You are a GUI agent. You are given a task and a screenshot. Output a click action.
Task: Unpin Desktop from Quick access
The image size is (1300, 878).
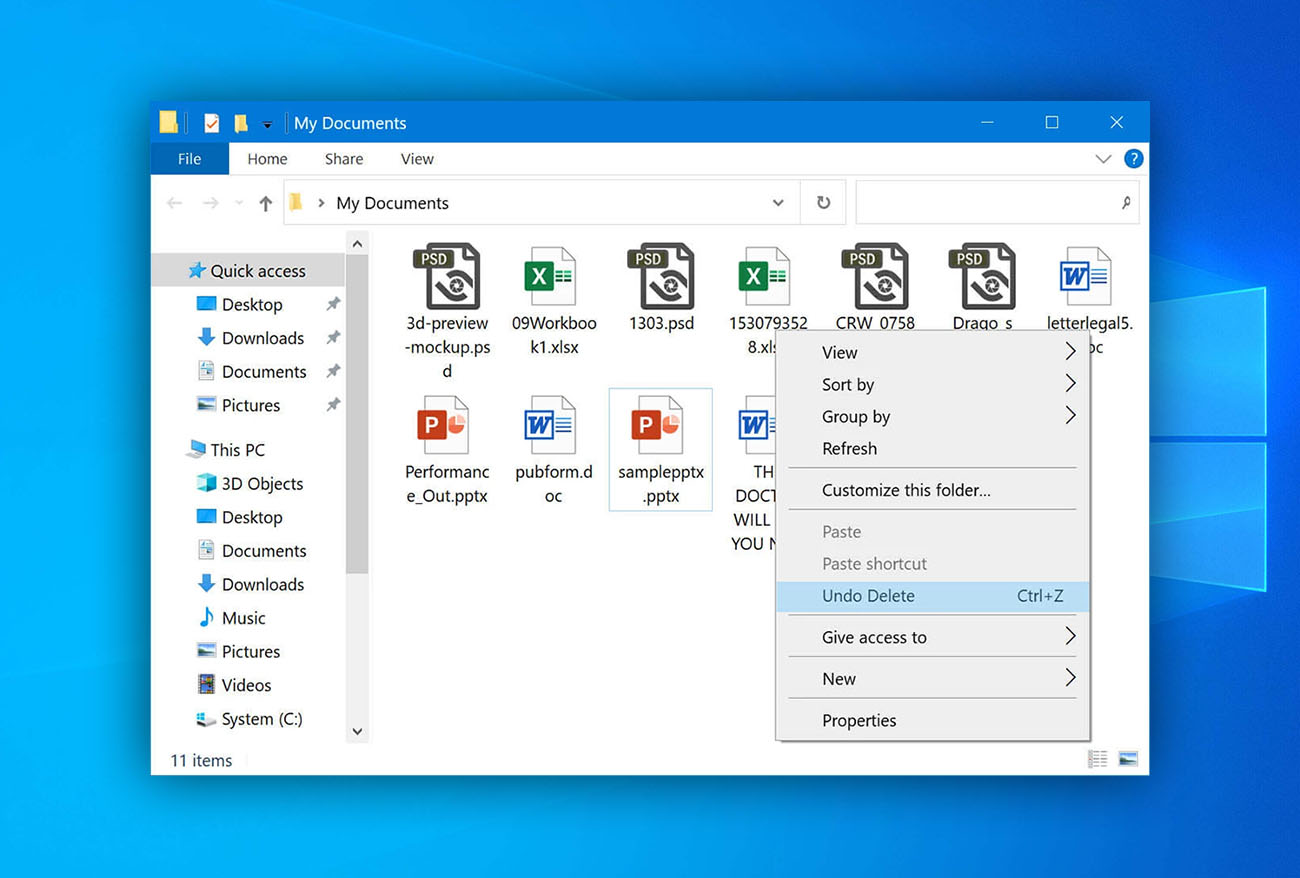click(x=332, y=304)
